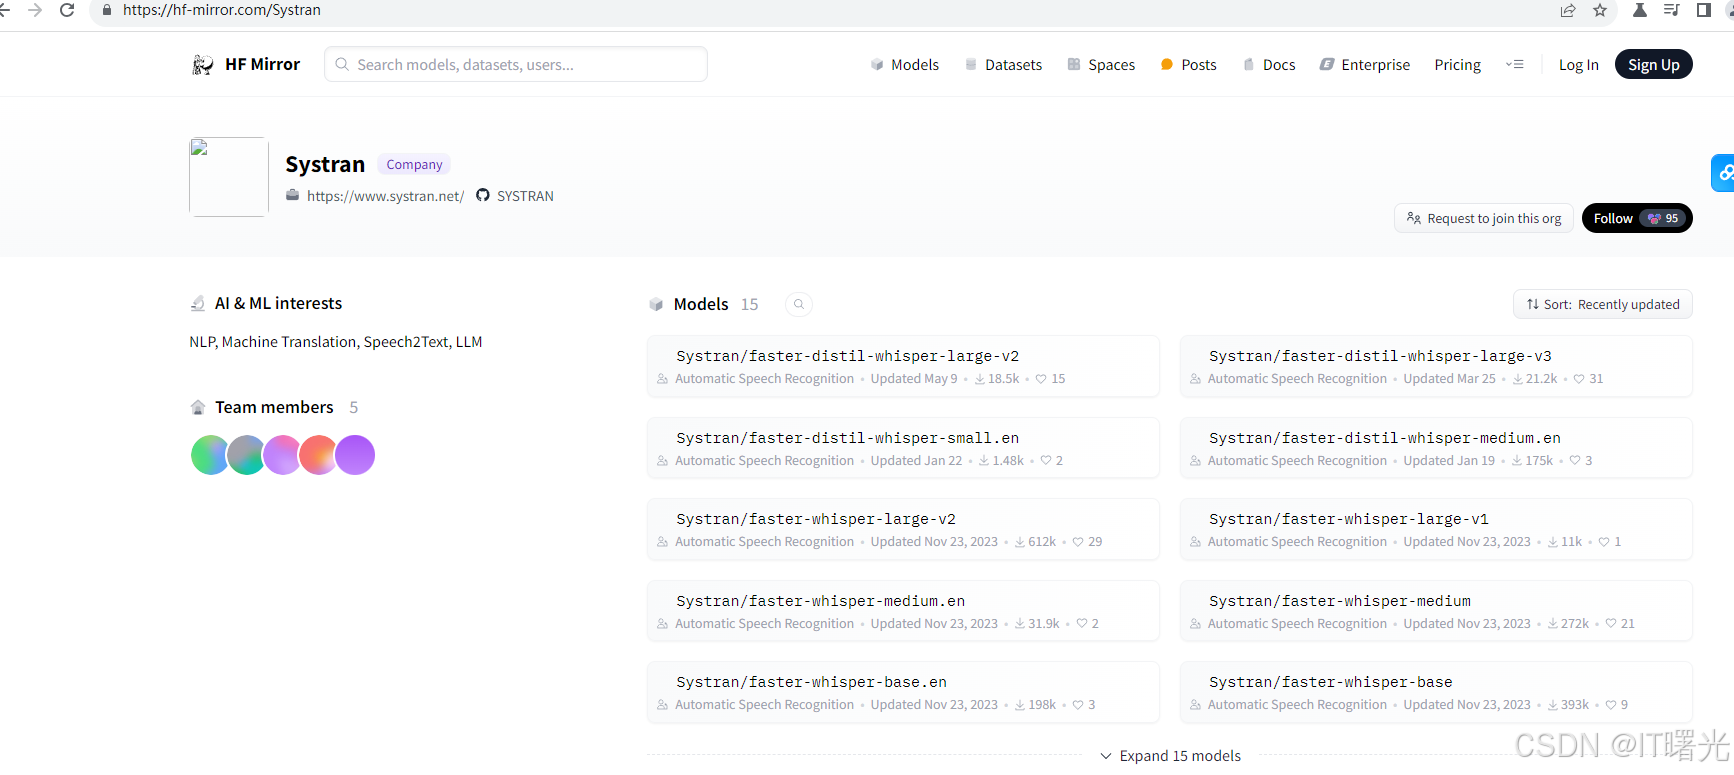The height and width of the screenshot is (775, 1734).
Task: Click the like heart icon on faster-distil-whisper-large-v2
Action: [1041, 379]
